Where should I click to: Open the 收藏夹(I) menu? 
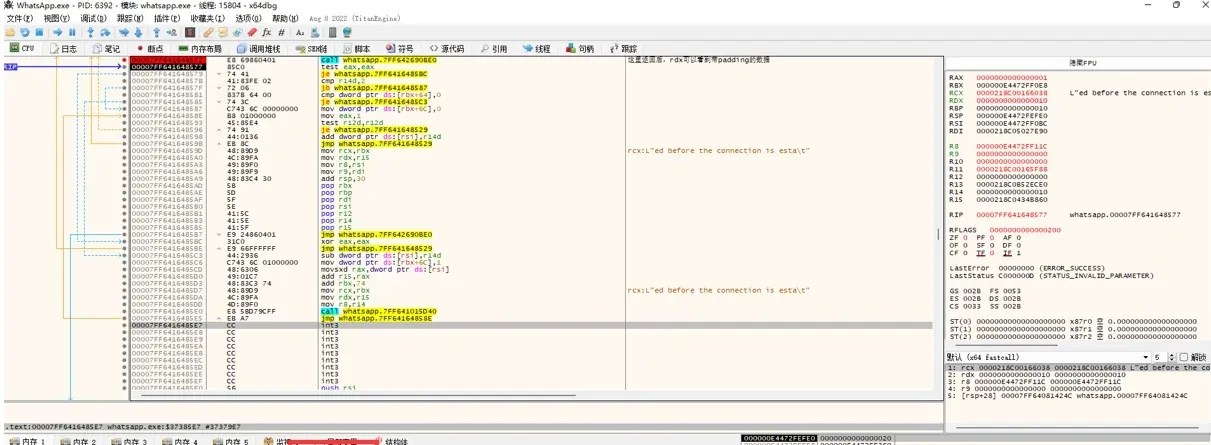(210, 18)
